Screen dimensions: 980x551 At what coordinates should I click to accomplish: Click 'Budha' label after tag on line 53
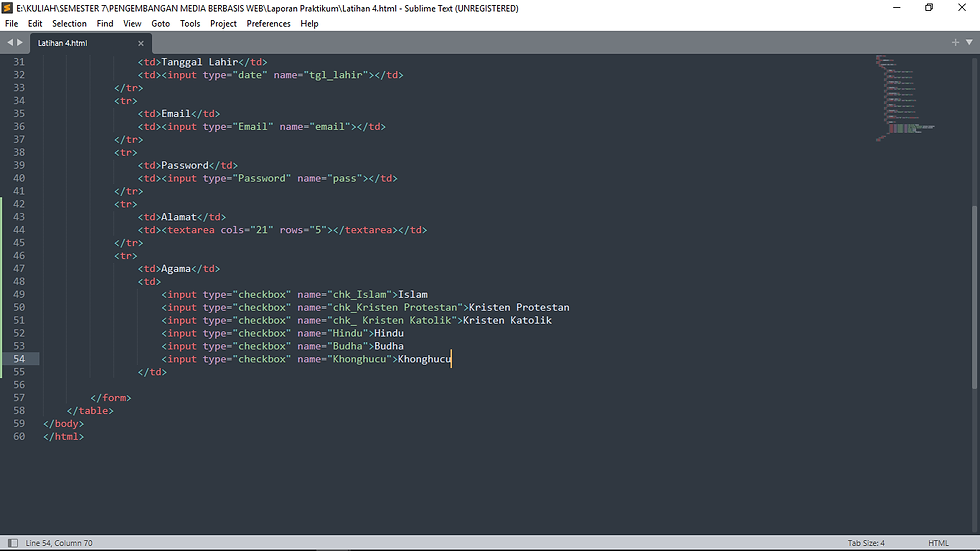[389, 346]
